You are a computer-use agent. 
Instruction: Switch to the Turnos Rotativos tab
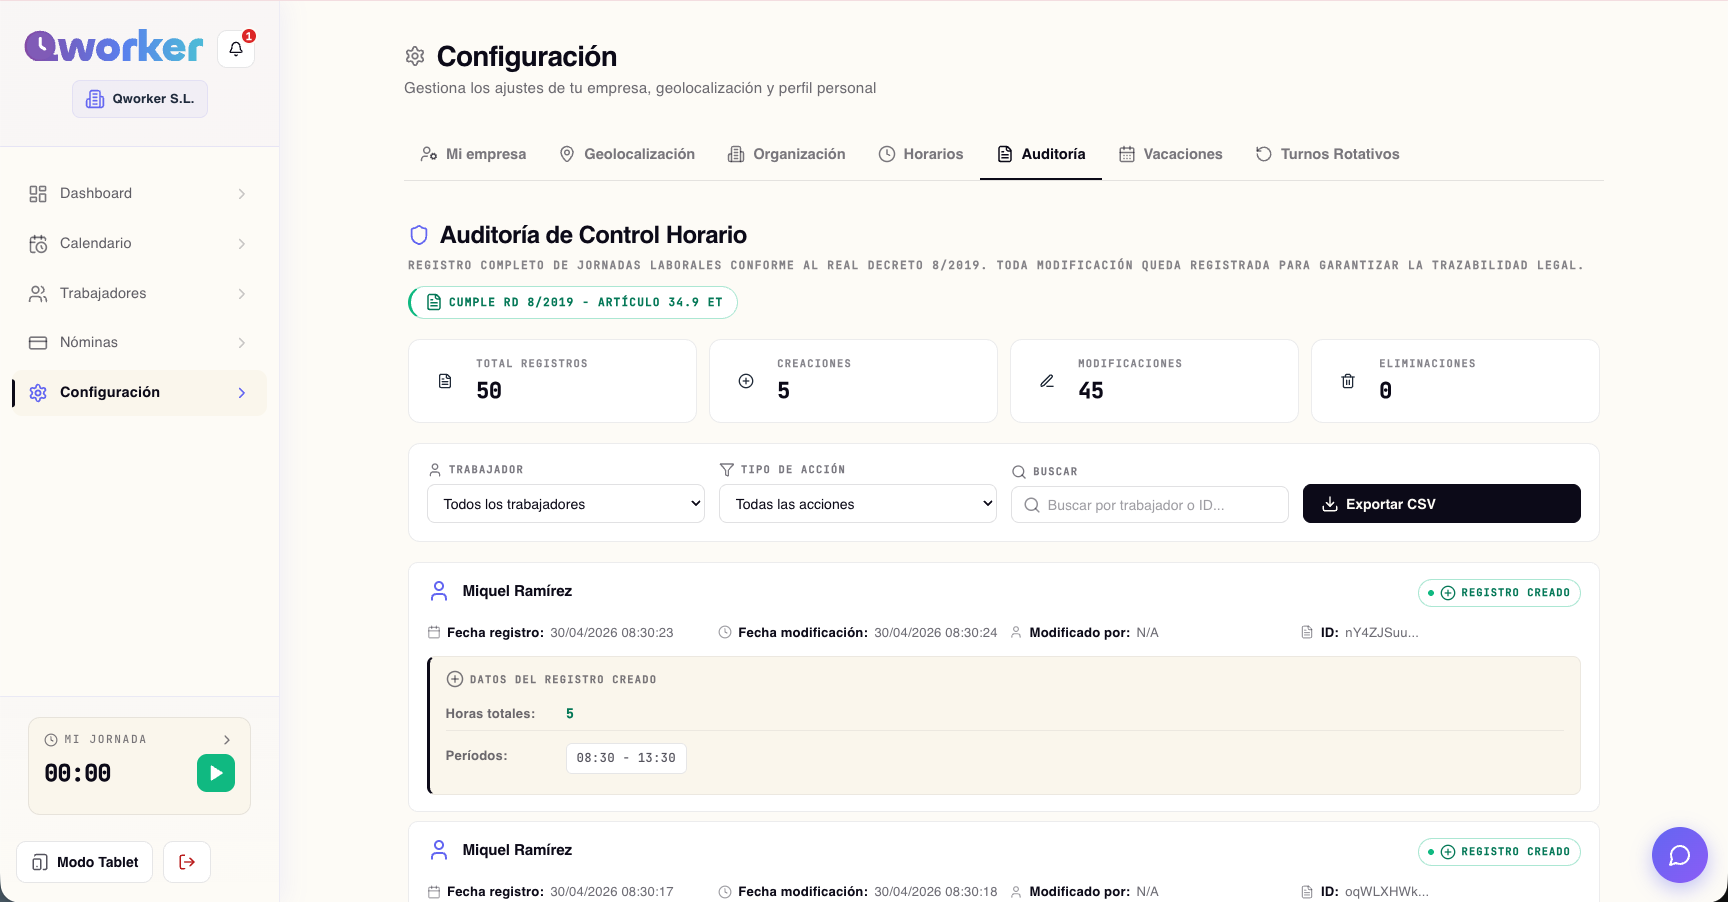pos(1328,154)
